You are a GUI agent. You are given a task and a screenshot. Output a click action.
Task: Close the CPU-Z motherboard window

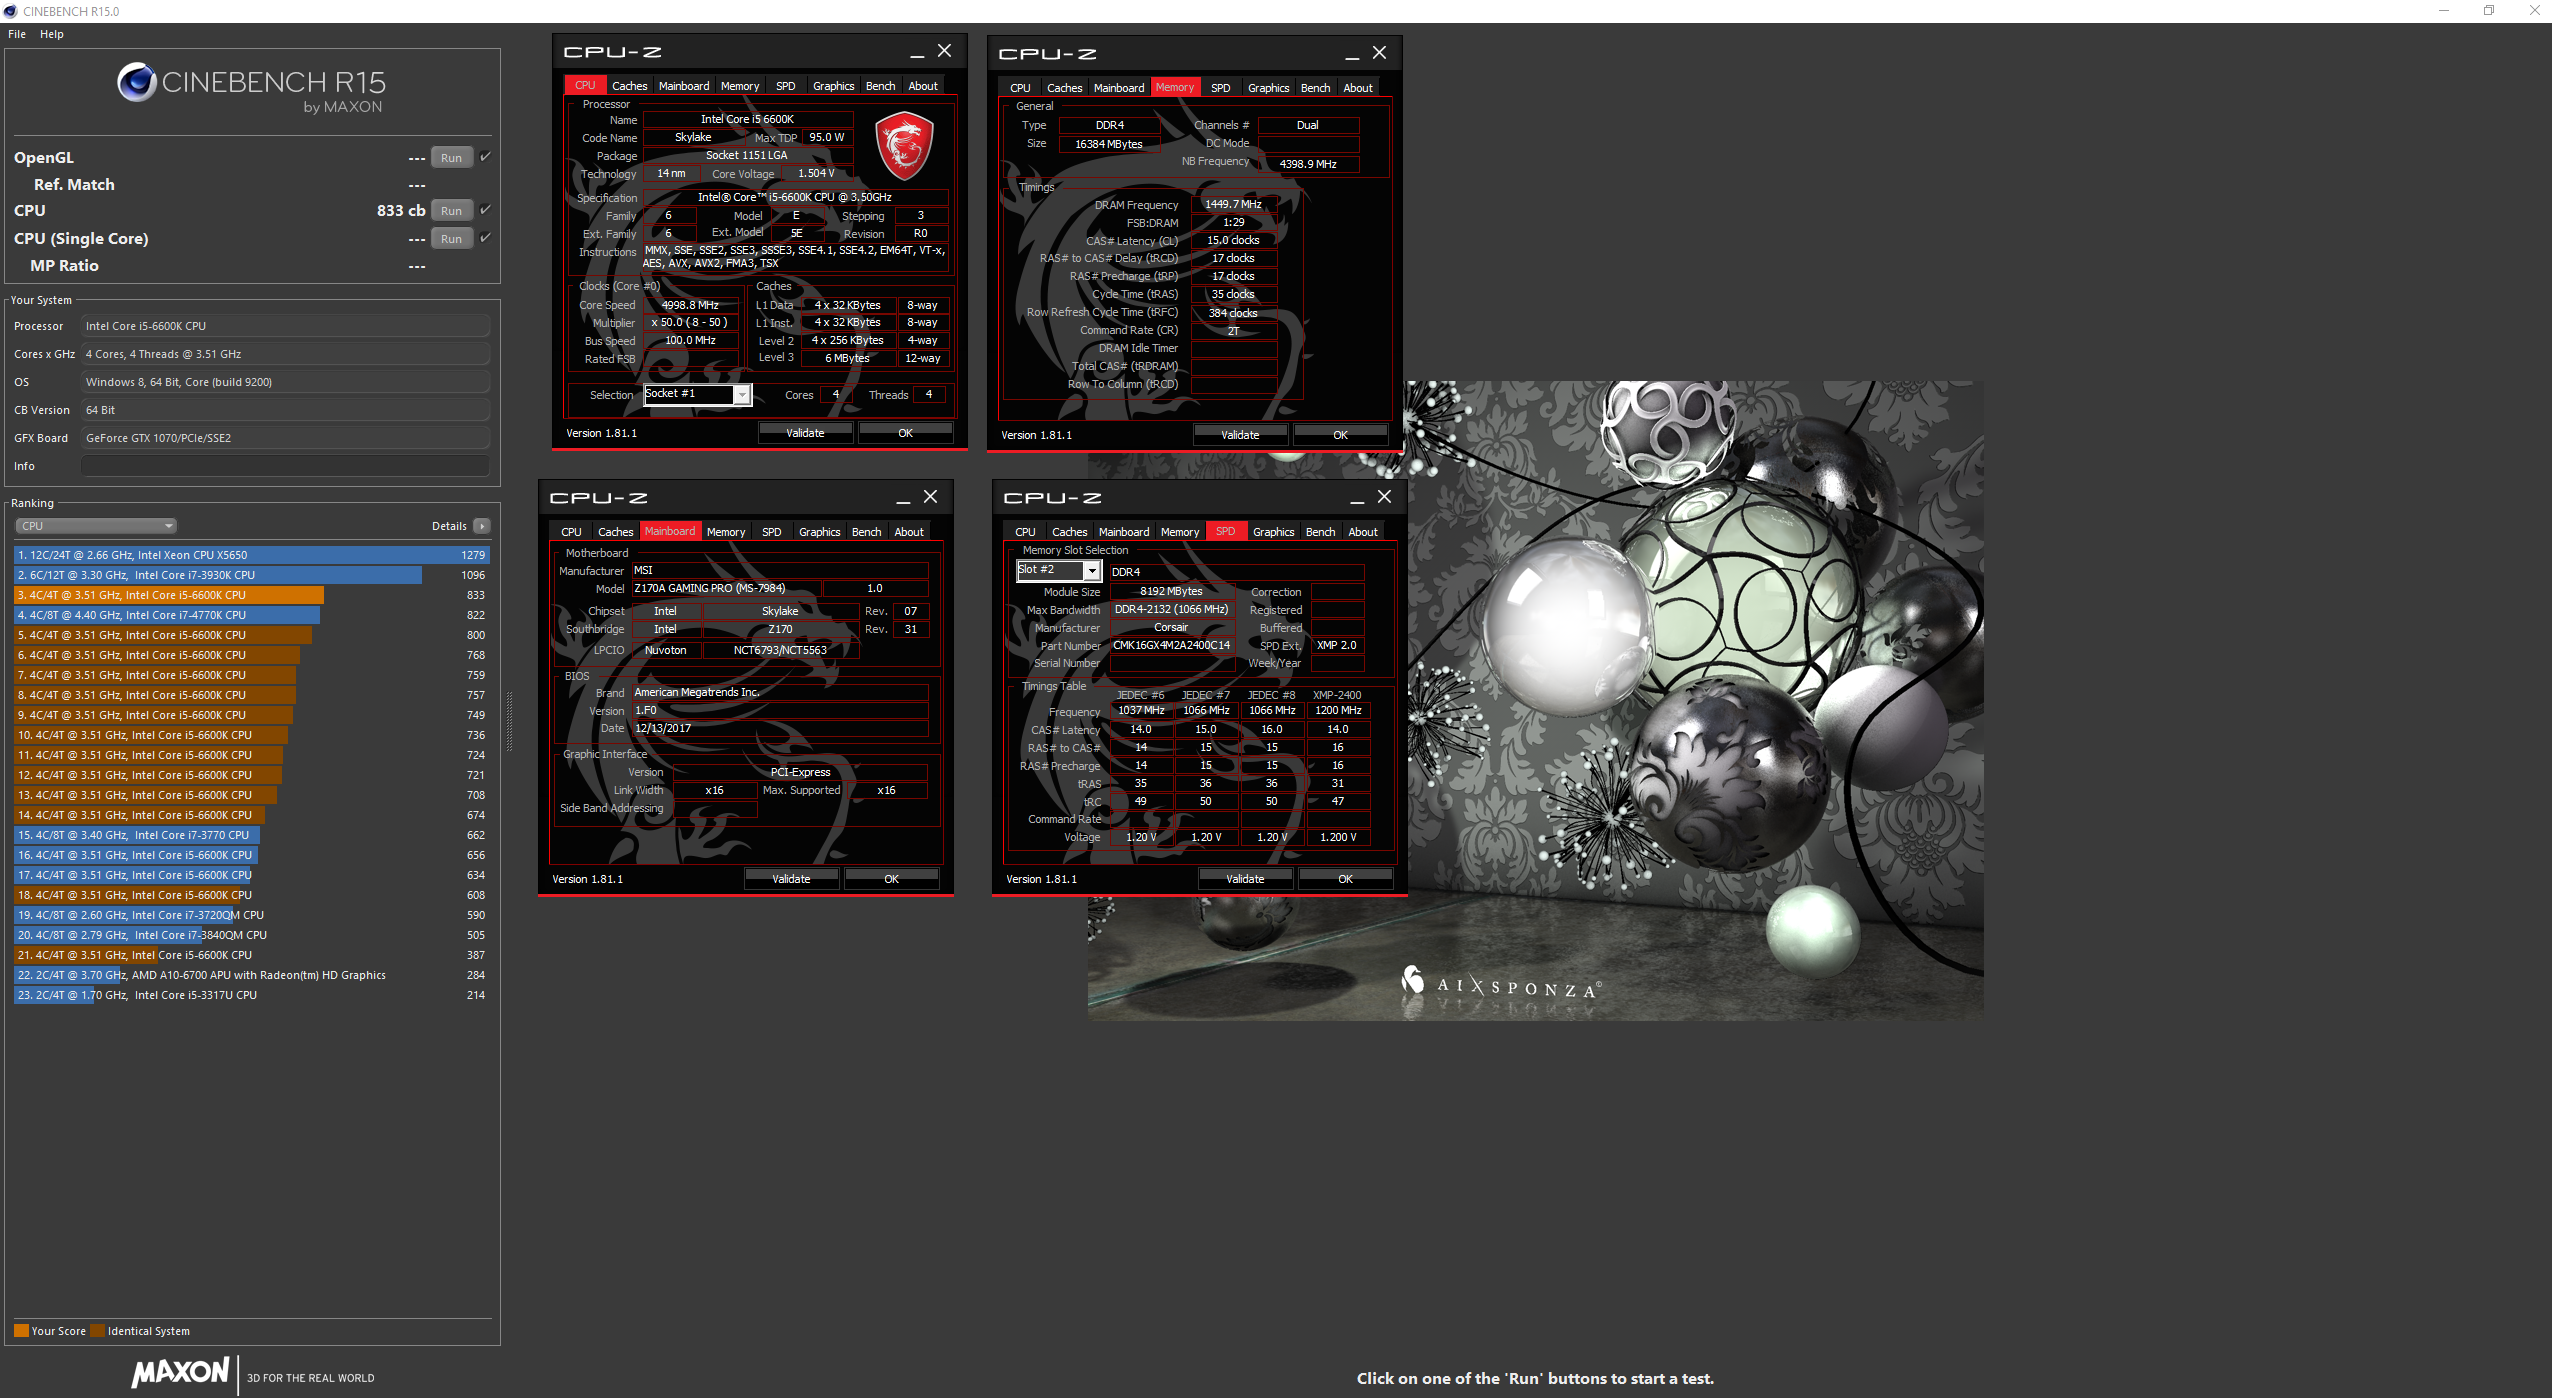pos(930,497)
